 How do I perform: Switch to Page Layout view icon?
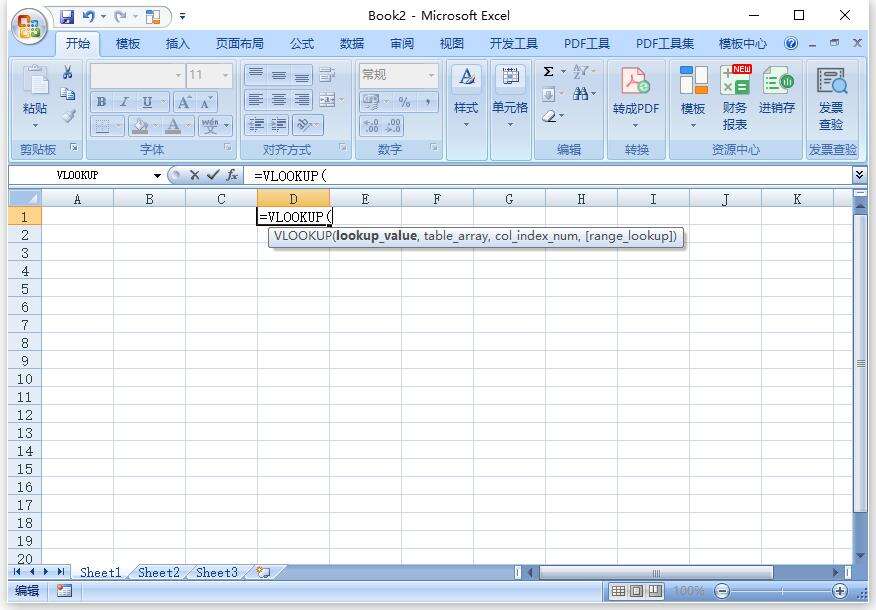pyautogui.click(x=637, y=590)
